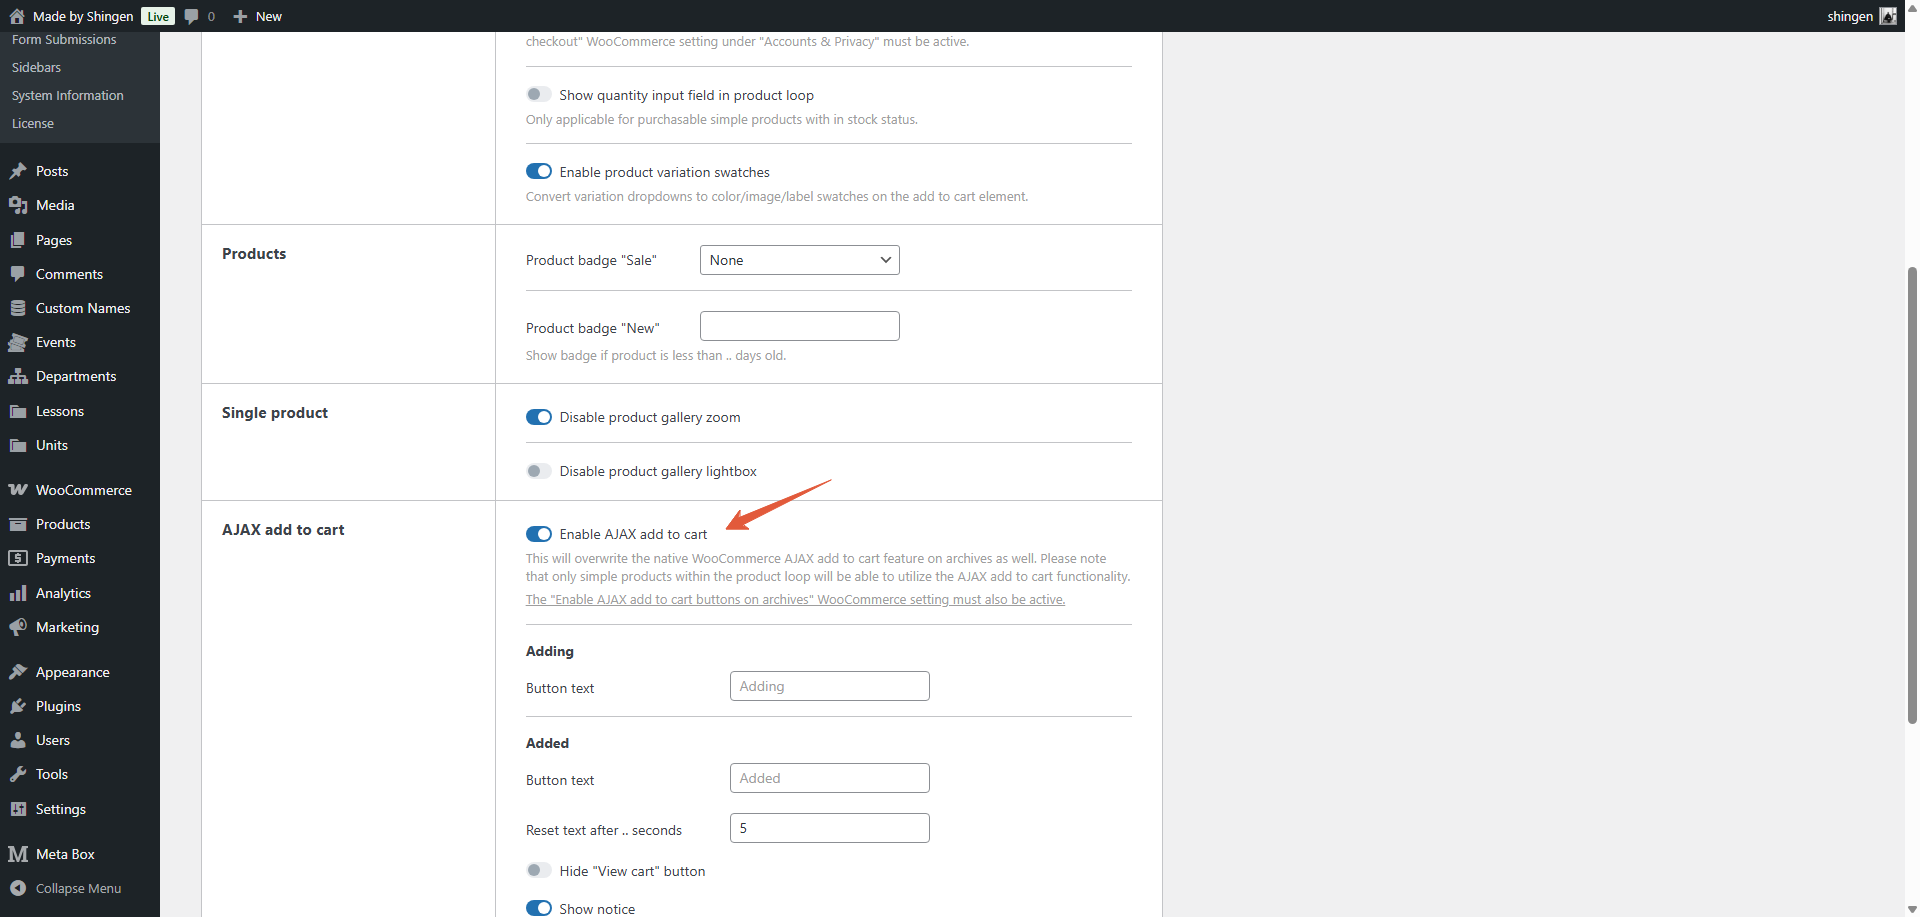1920x917 pixels.
Task: Click the Marketing megaphone icon
Action: (x=18, y=627)
